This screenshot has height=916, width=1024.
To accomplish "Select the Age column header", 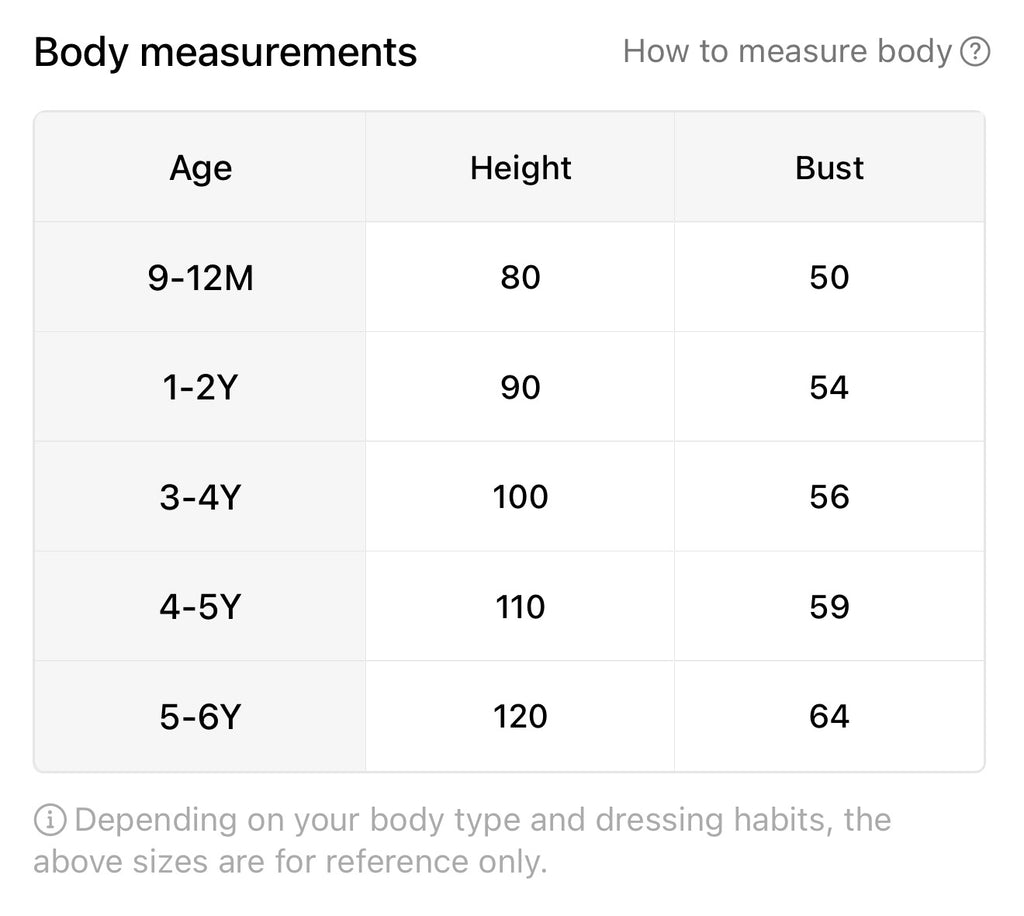I will point(200,168).
